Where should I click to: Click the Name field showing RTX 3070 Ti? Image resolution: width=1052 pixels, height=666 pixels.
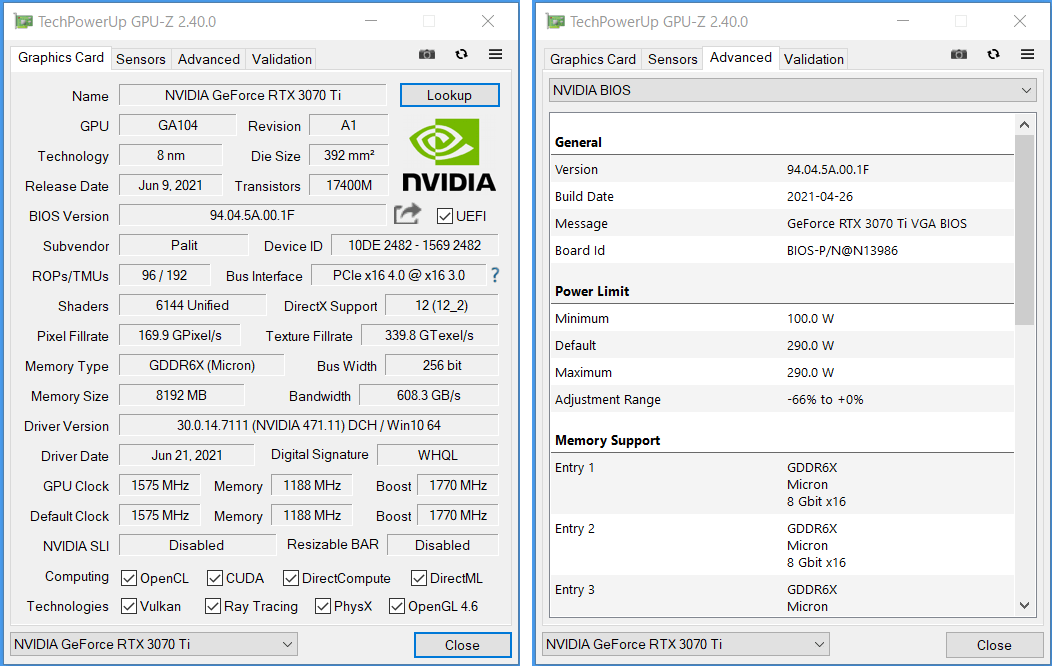pyautogui.click(x=253, y=95)
